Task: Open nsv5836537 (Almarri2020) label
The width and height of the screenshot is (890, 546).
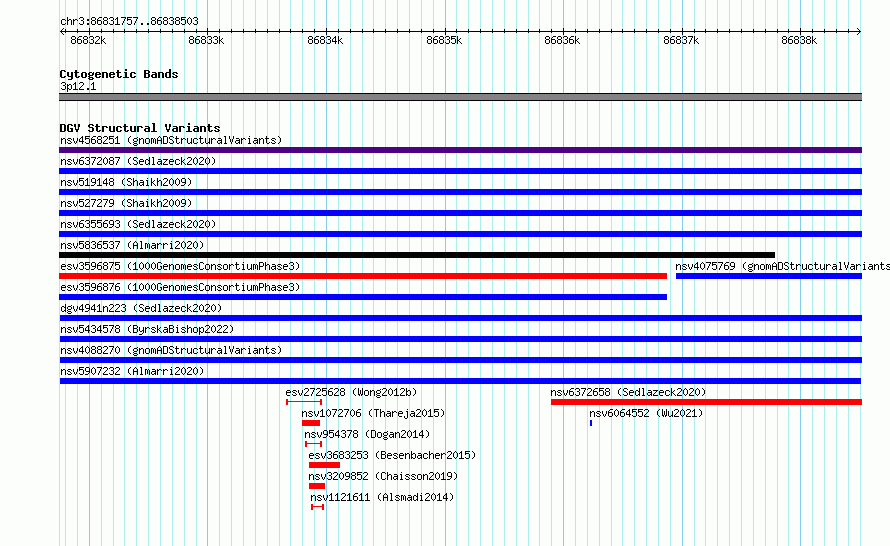Action: 132,245
